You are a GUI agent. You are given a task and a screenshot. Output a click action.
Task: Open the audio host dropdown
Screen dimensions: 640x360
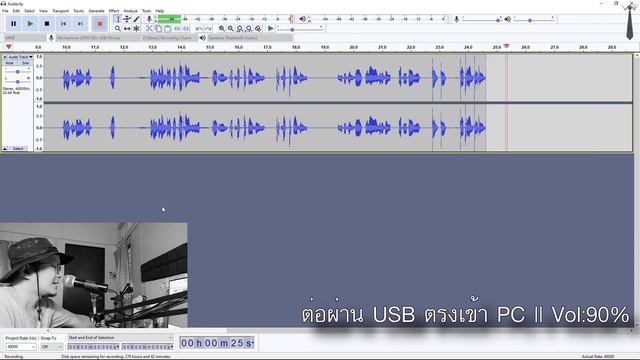point(24,38)
